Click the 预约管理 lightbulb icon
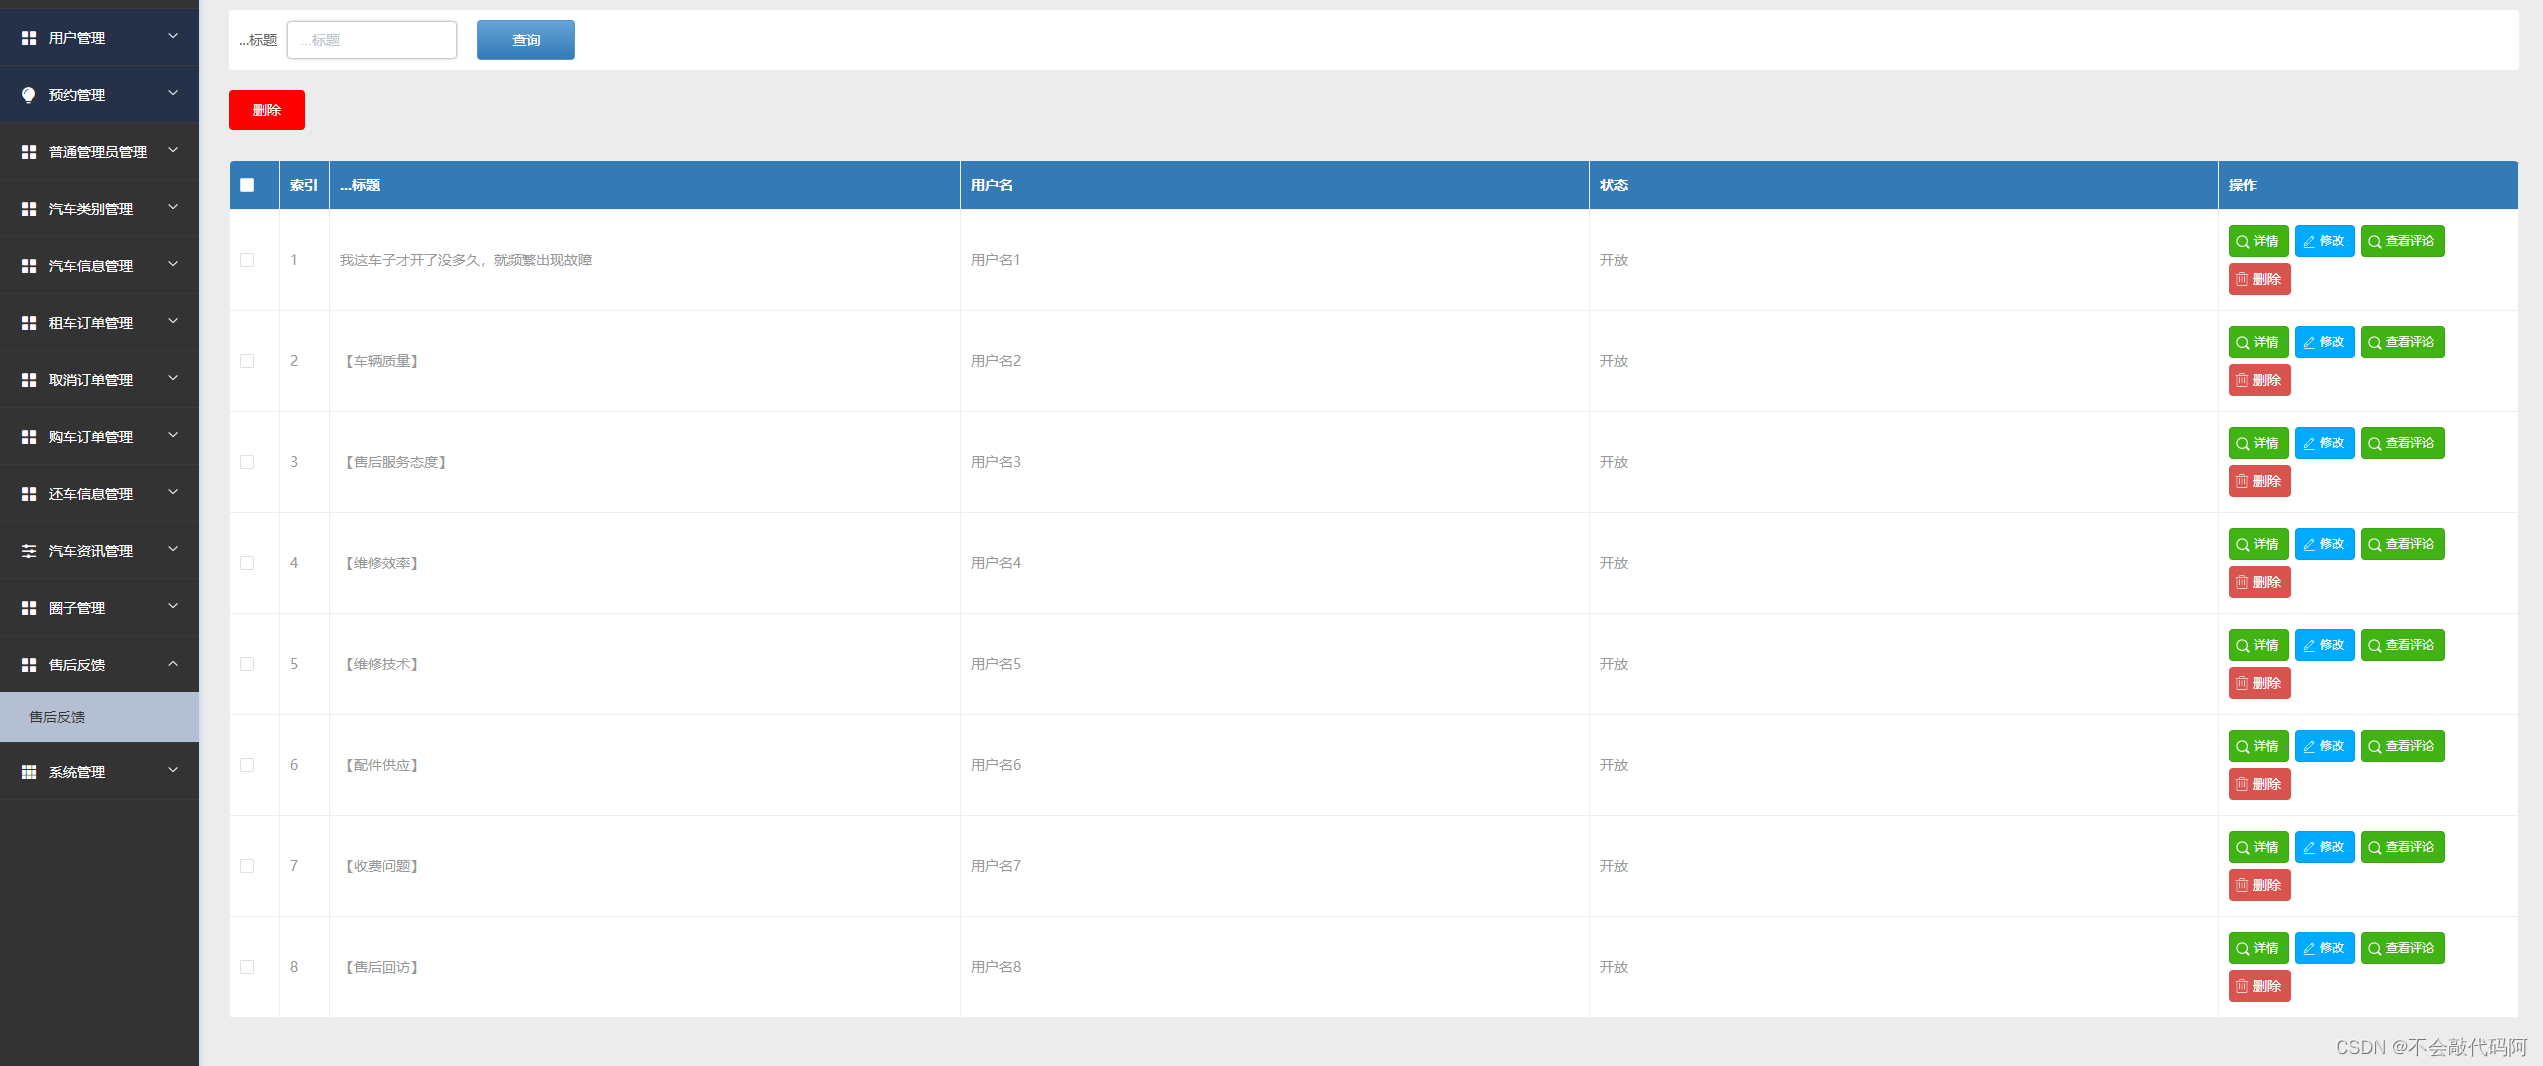The height and width of the screenshot is (1066, 2543). point(29,95)
